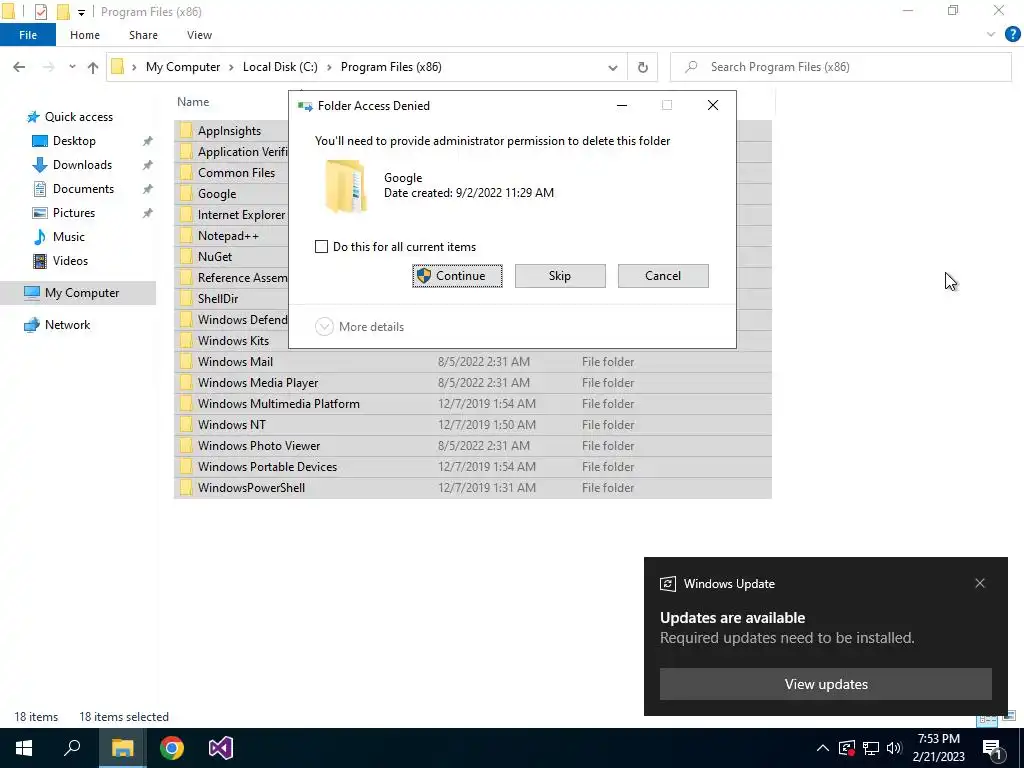
Task: Open Pictures in the navigation pane
Action: pos(74,213)
